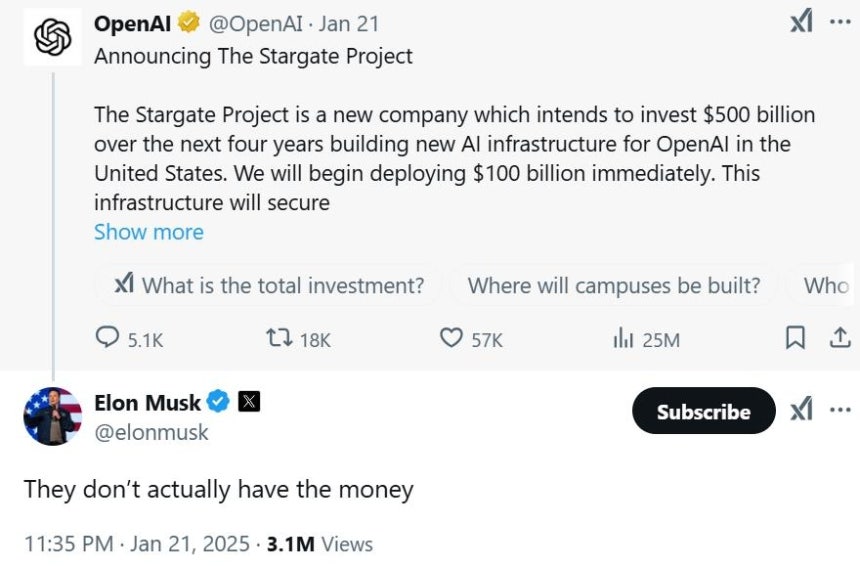Ask Grok 'What is the total investment?'
The image size is (860, 567).
pyautogui.click(x=269, y=285)
